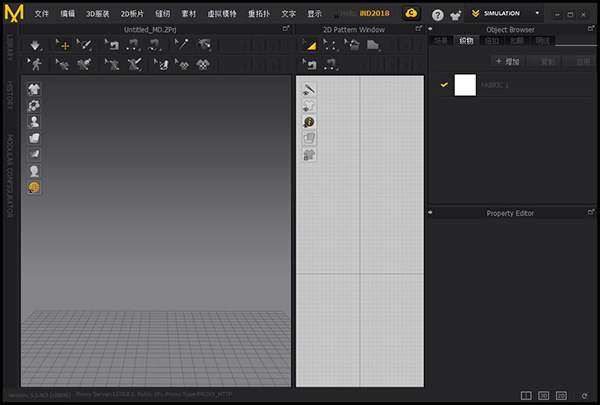Click the walking avatar figure tool

pyautogui.click(x=35, y=64)
